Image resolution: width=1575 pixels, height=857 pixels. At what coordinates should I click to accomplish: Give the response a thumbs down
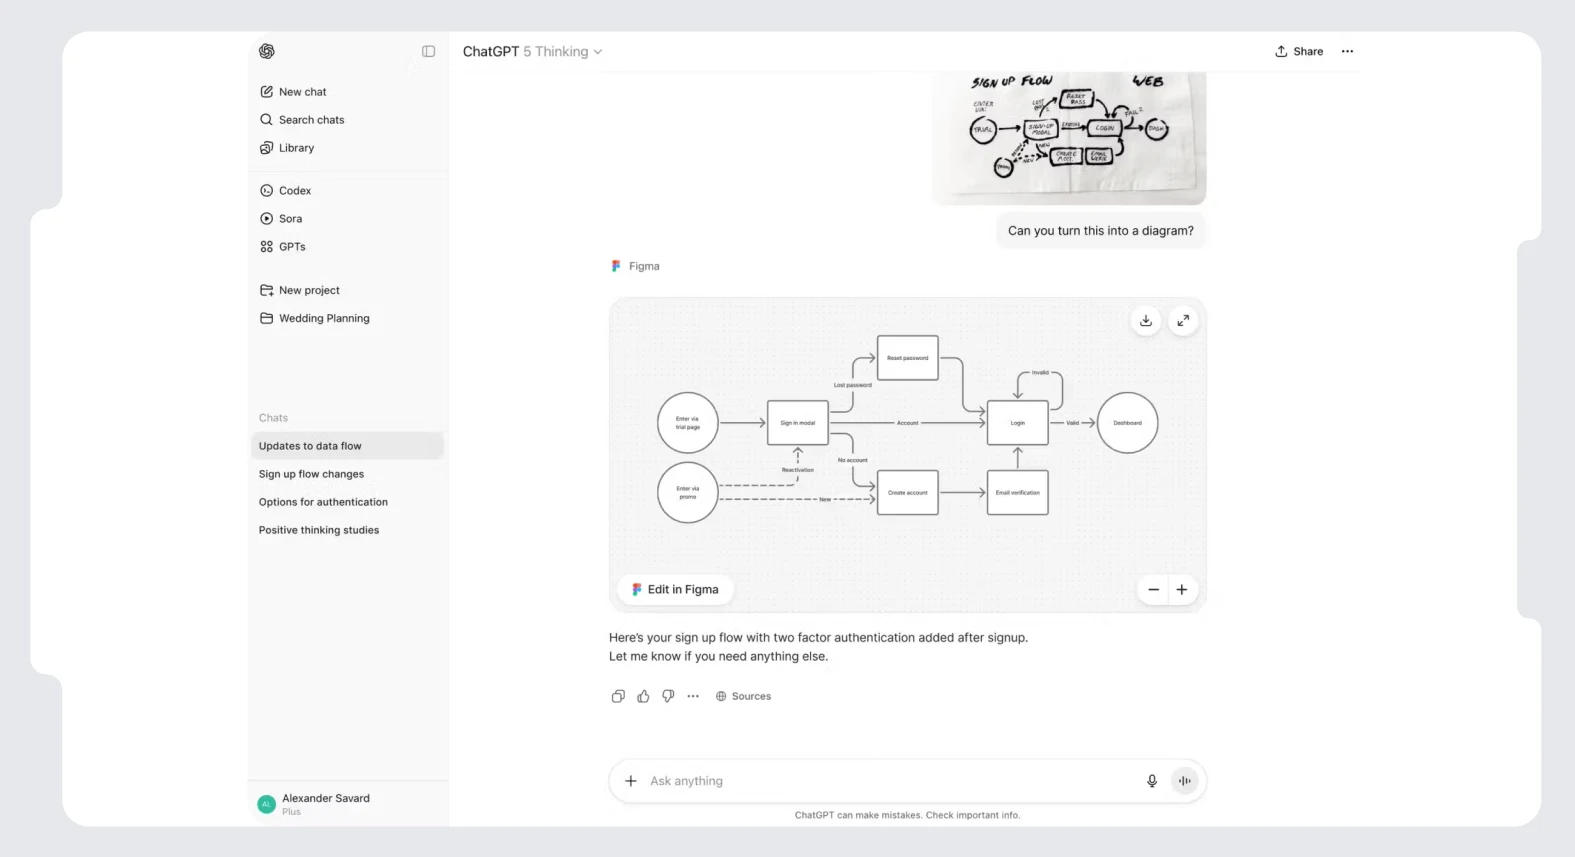coord(668,697)
